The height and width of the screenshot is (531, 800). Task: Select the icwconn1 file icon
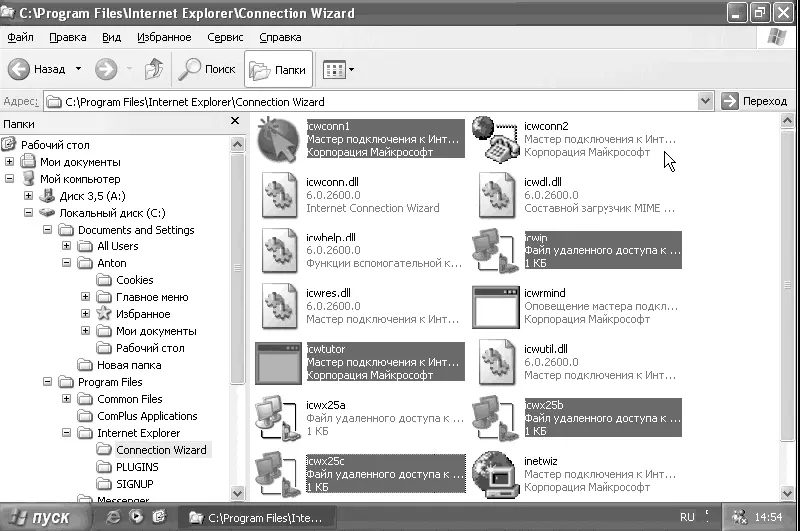click(278, 139)
